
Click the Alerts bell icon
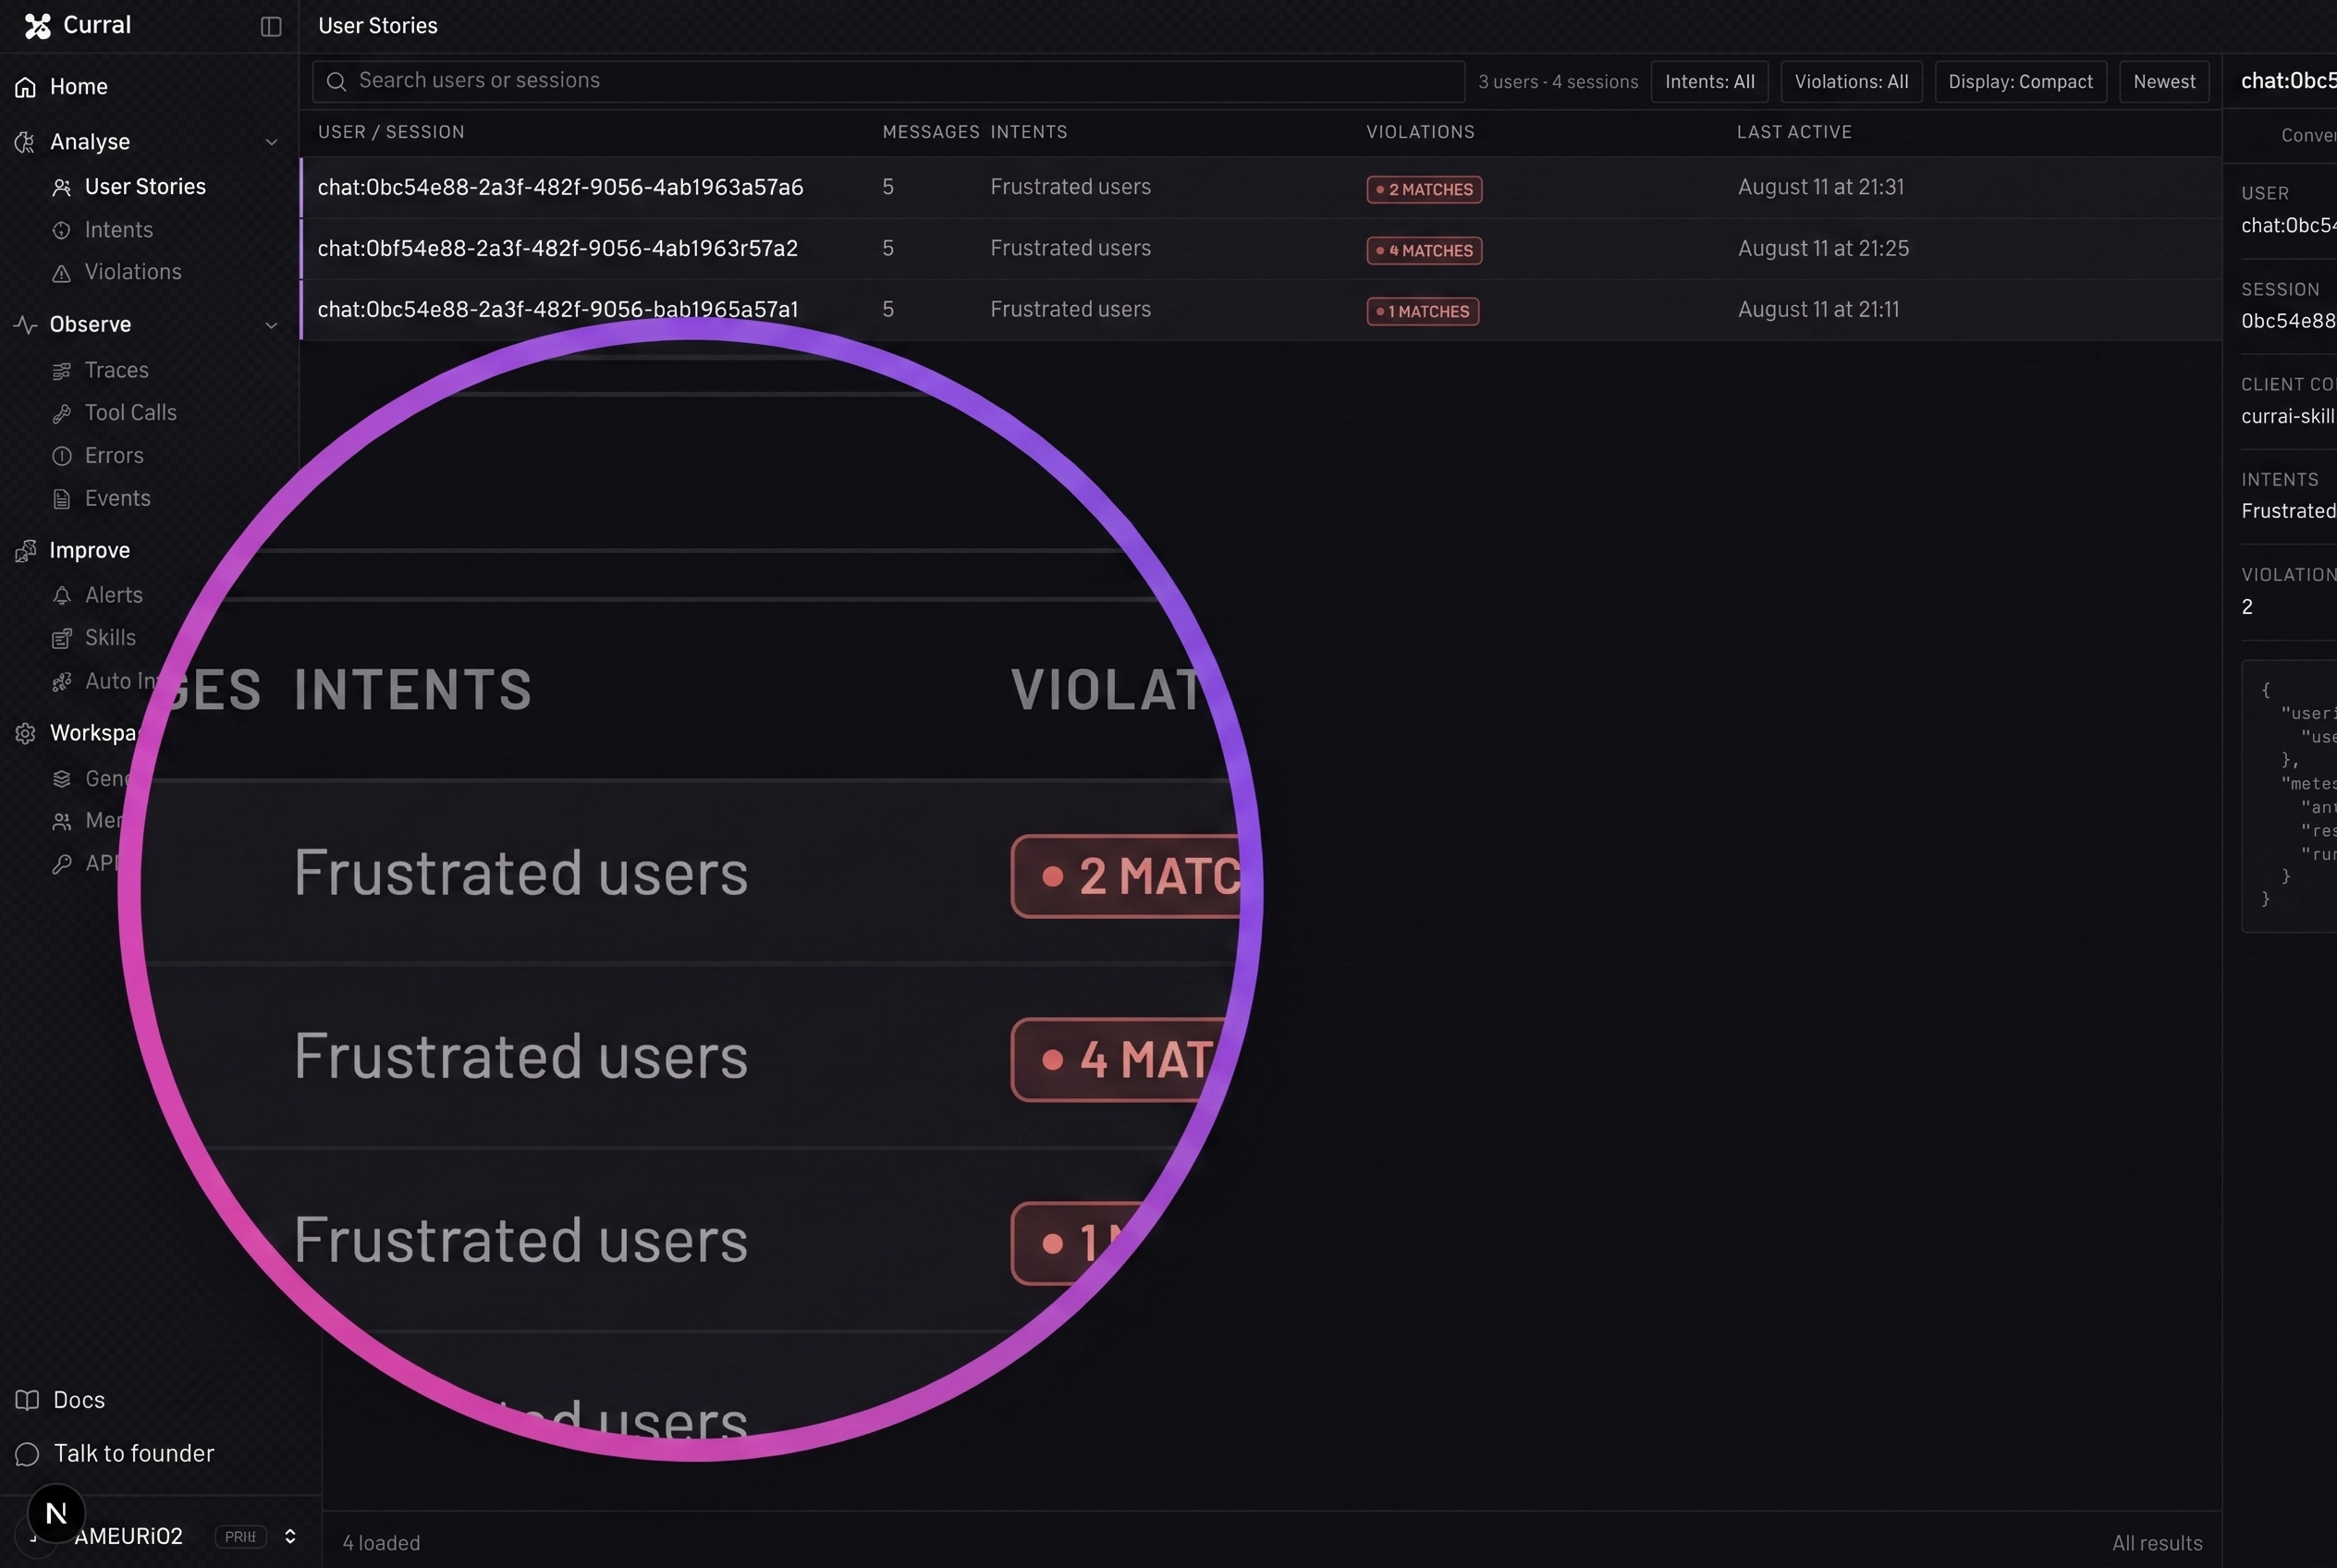(x=62, y=596)
